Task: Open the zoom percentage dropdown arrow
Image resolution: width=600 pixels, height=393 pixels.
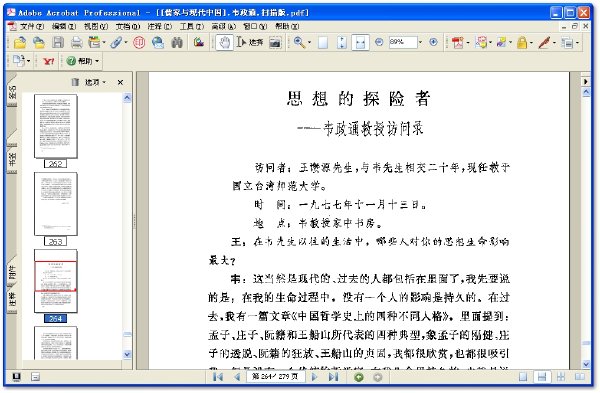Action: [421, 42]
